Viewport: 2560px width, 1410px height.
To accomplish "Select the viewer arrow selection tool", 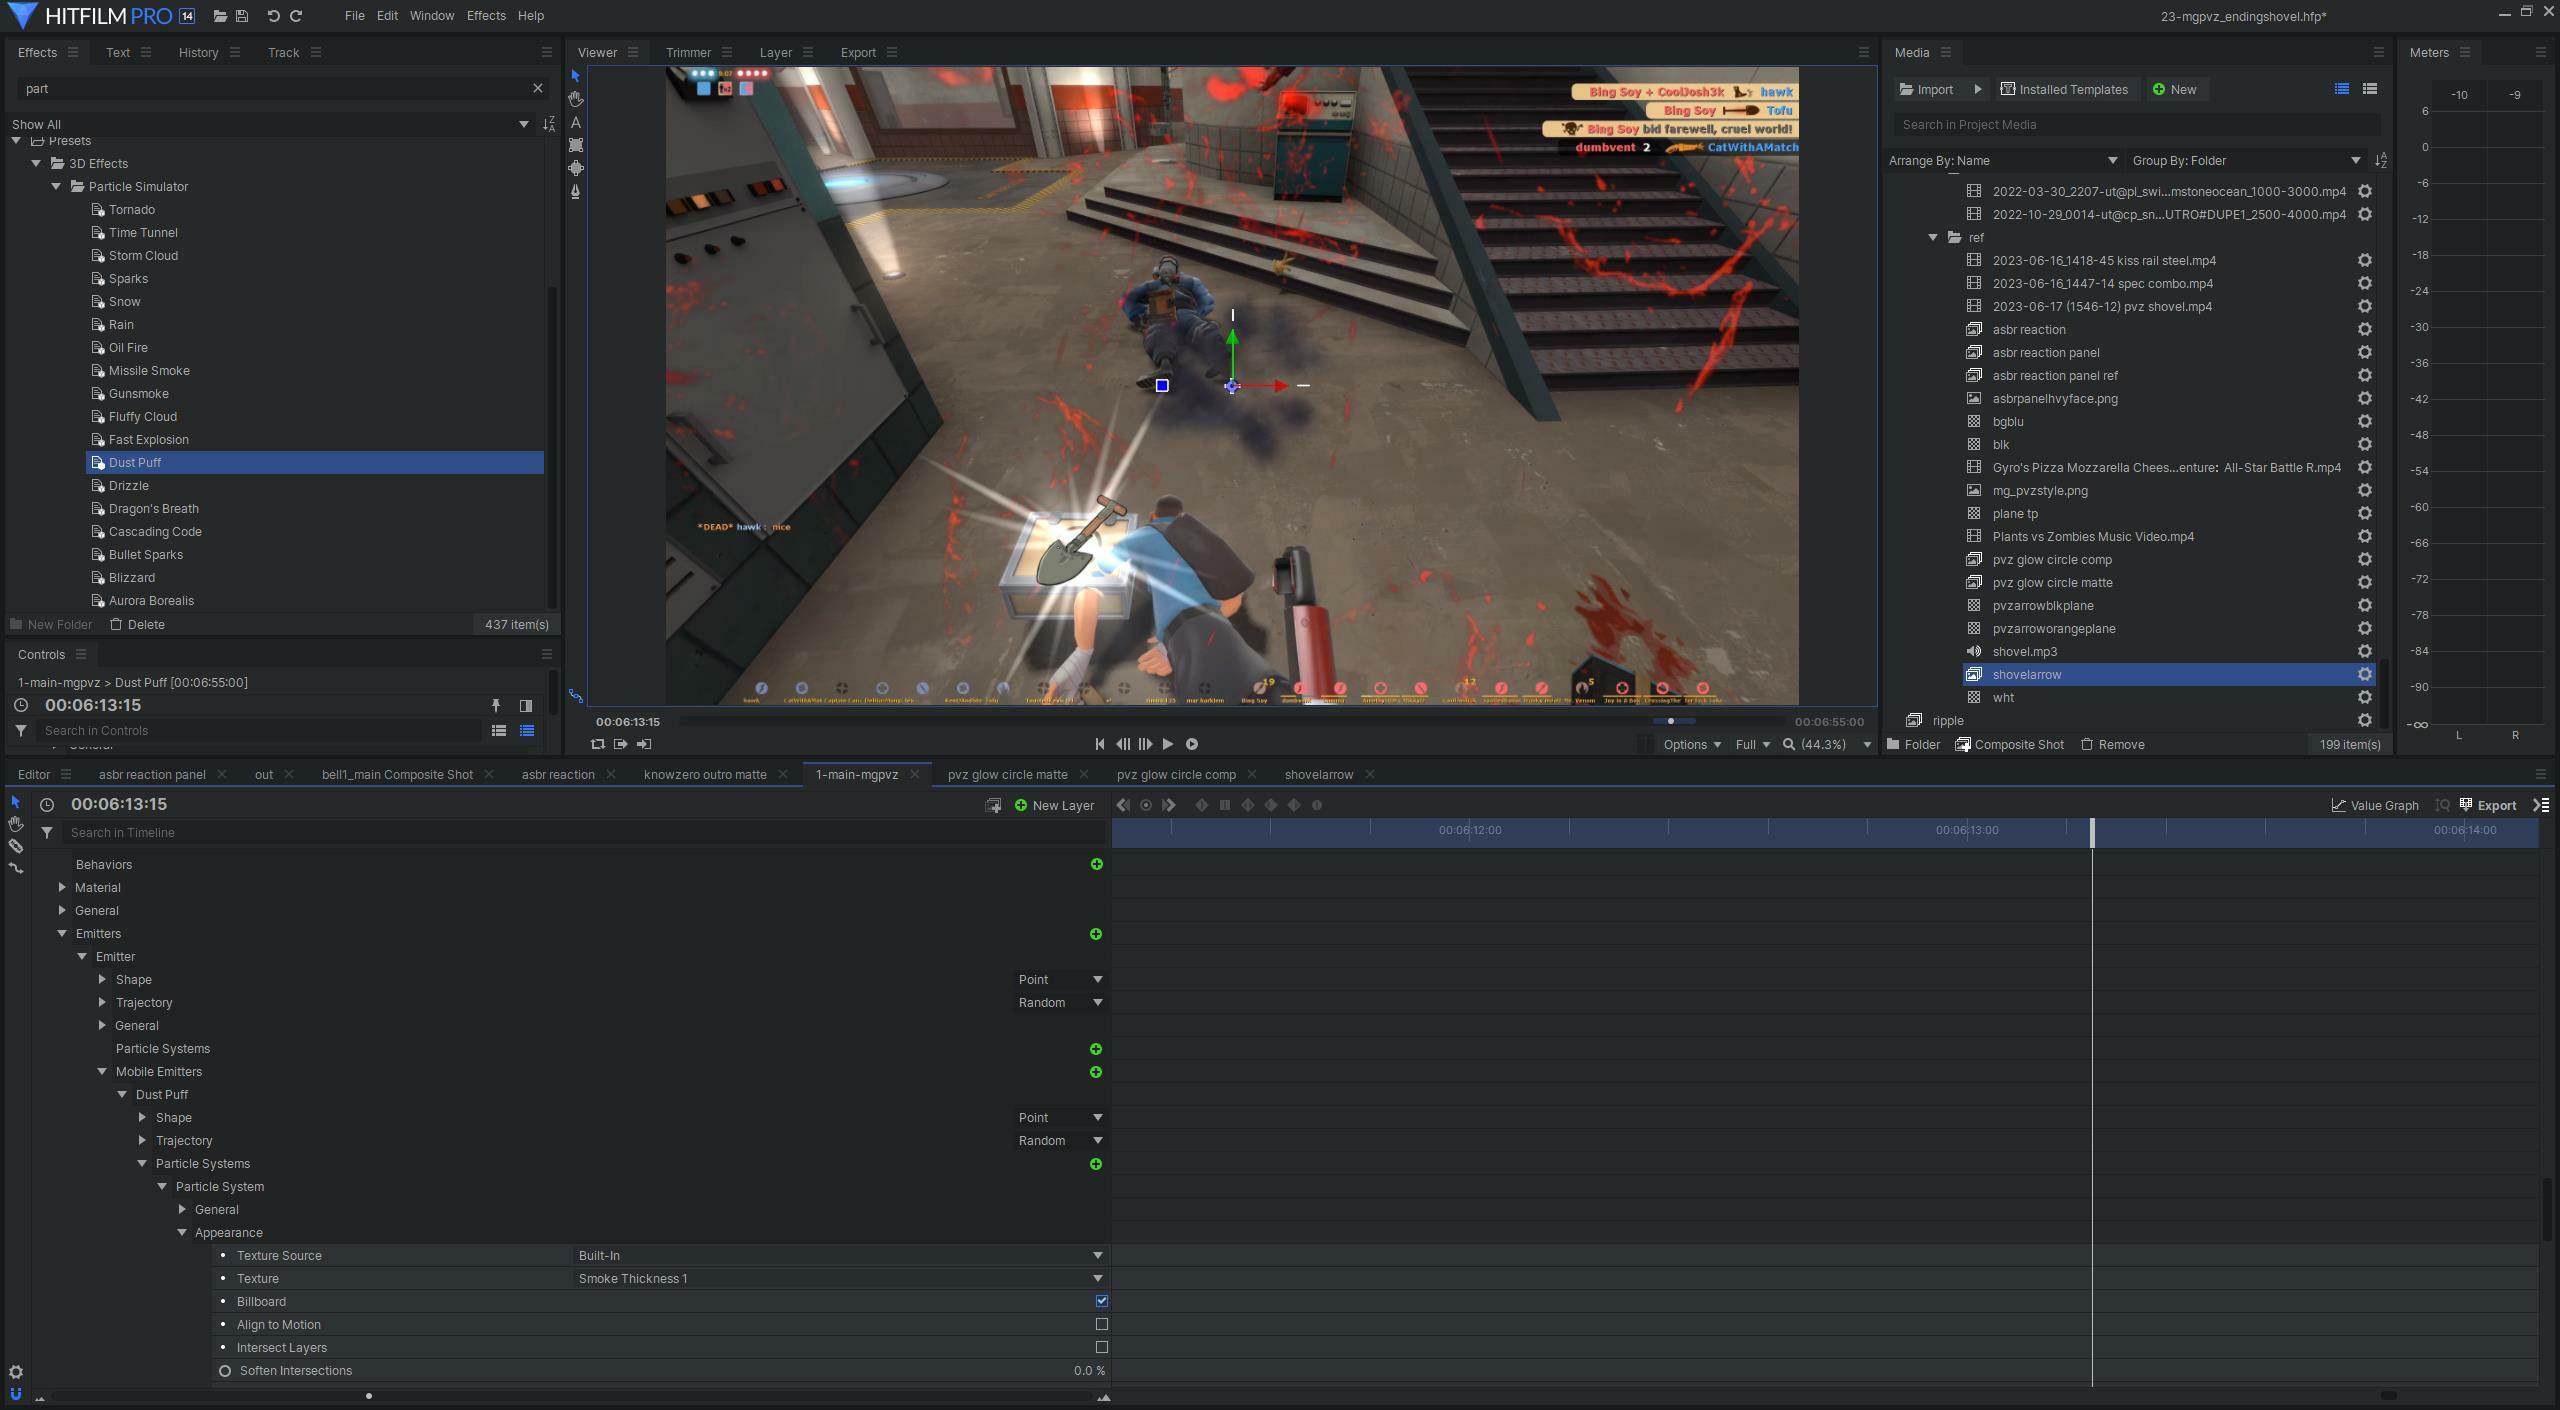I will tap(575, 76).
